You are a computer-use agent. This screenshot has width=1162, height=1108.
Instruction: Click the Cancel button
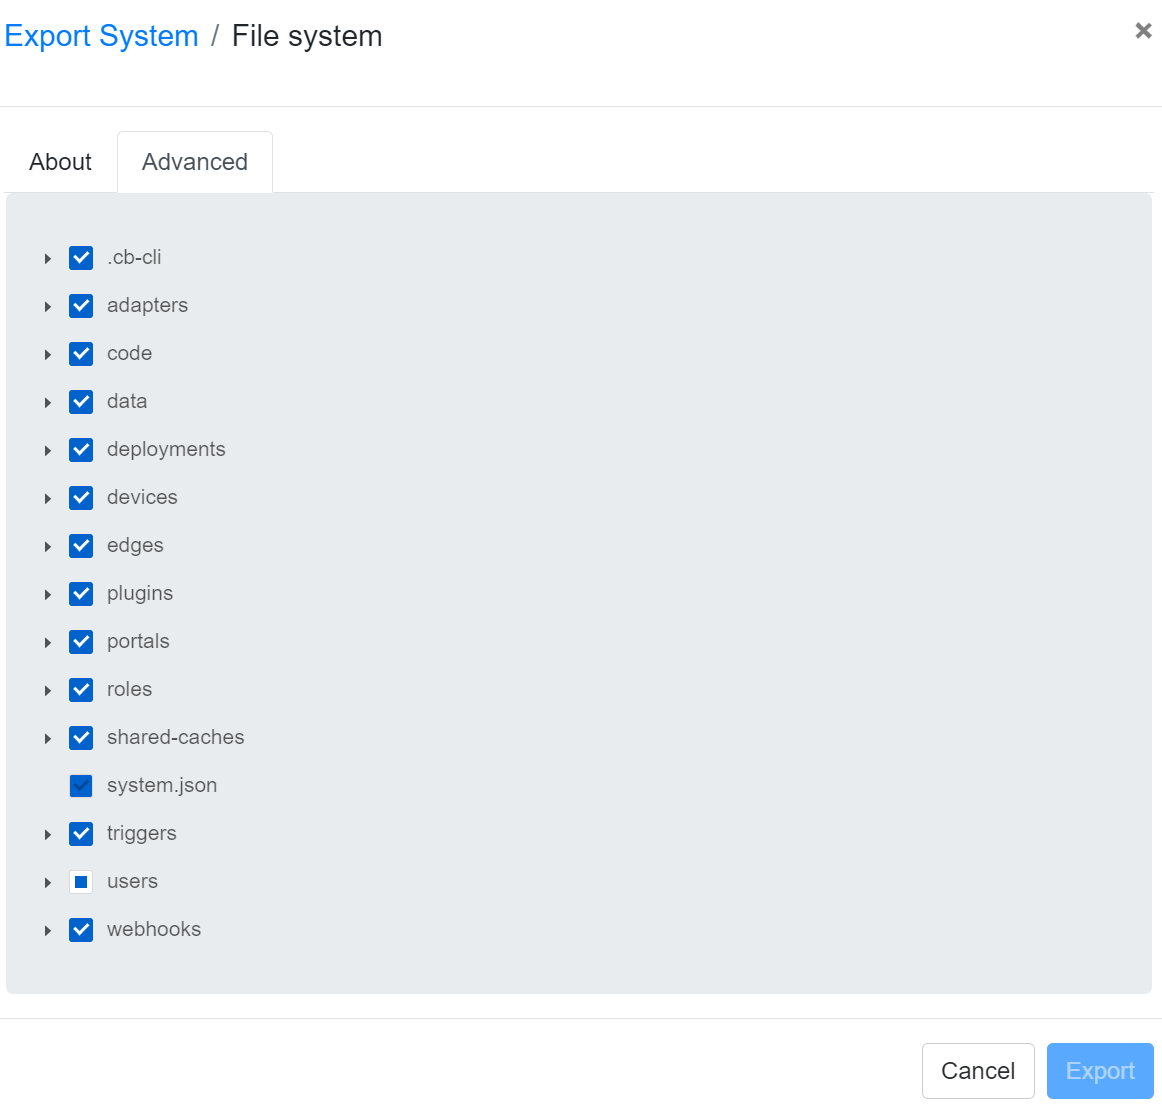pos(977,1071)
